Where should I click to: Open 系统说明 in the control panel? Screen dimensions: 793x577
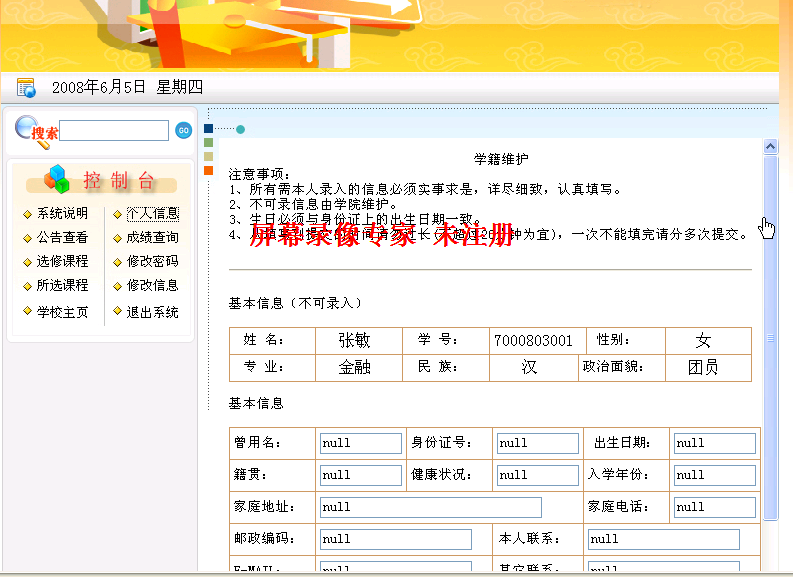tap(62, 214)
